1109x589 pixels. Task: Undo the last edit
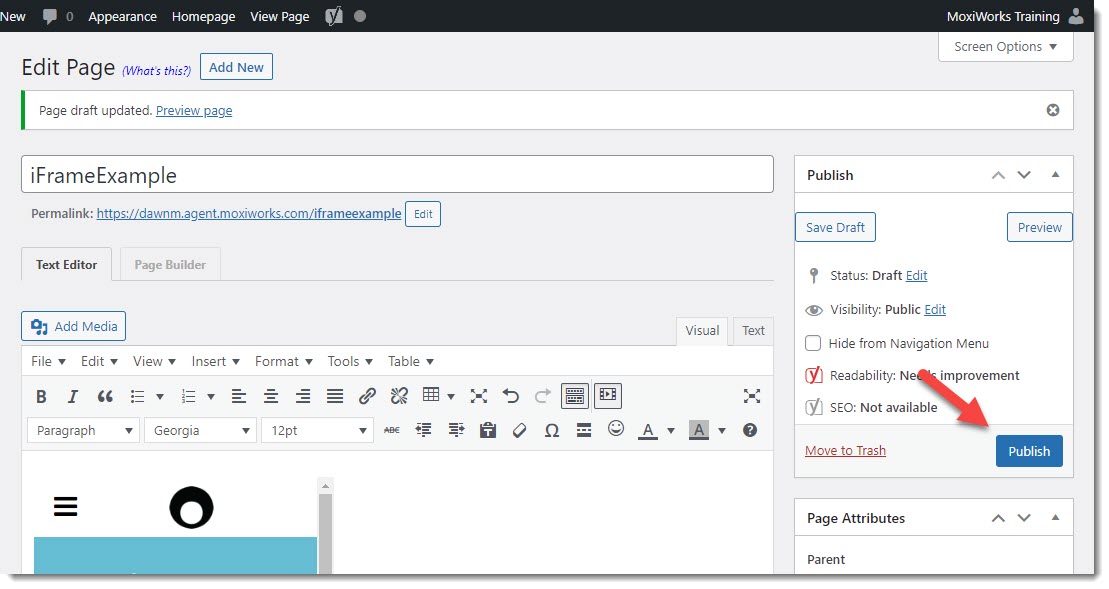point(511,396)
